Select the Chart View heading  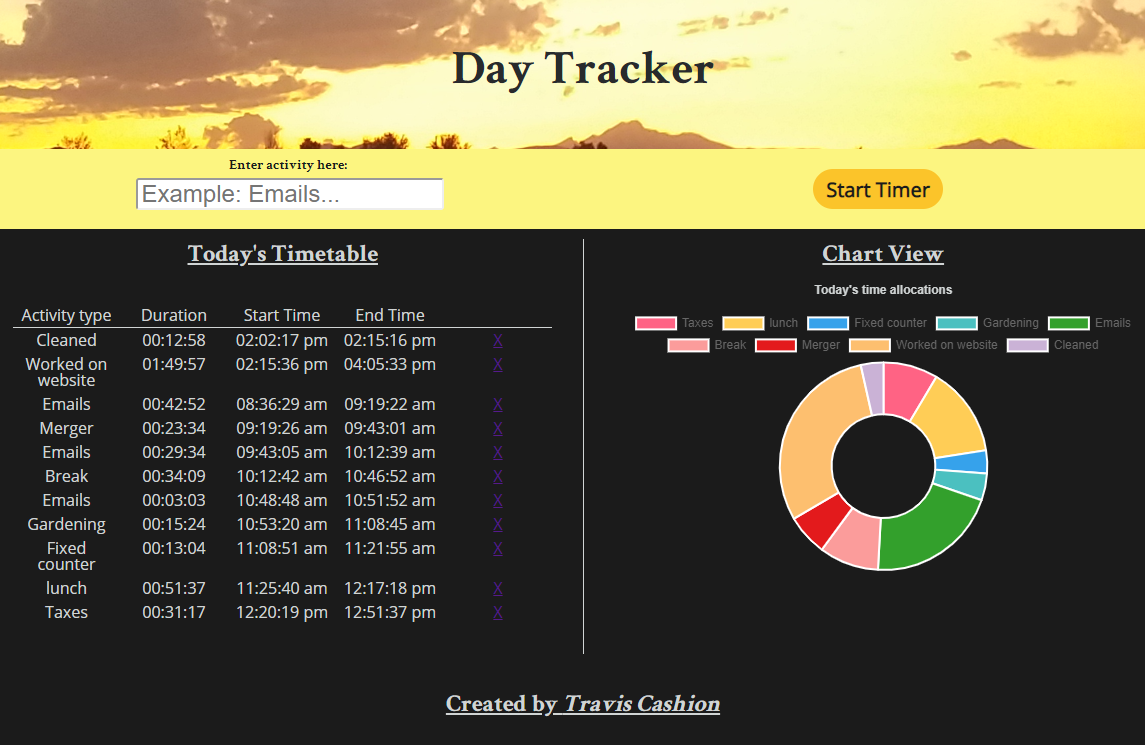882,253
